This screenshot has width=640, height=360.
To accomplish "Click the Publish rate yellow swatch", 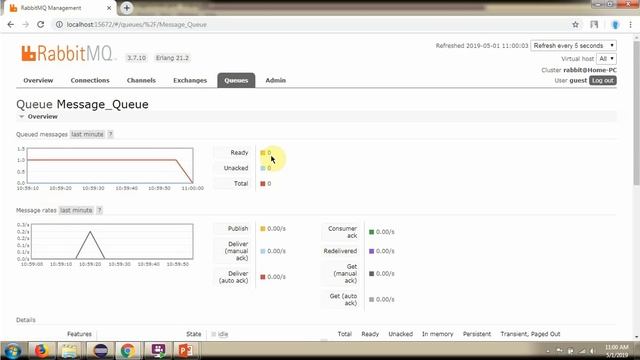I will [x=263, y=229].
